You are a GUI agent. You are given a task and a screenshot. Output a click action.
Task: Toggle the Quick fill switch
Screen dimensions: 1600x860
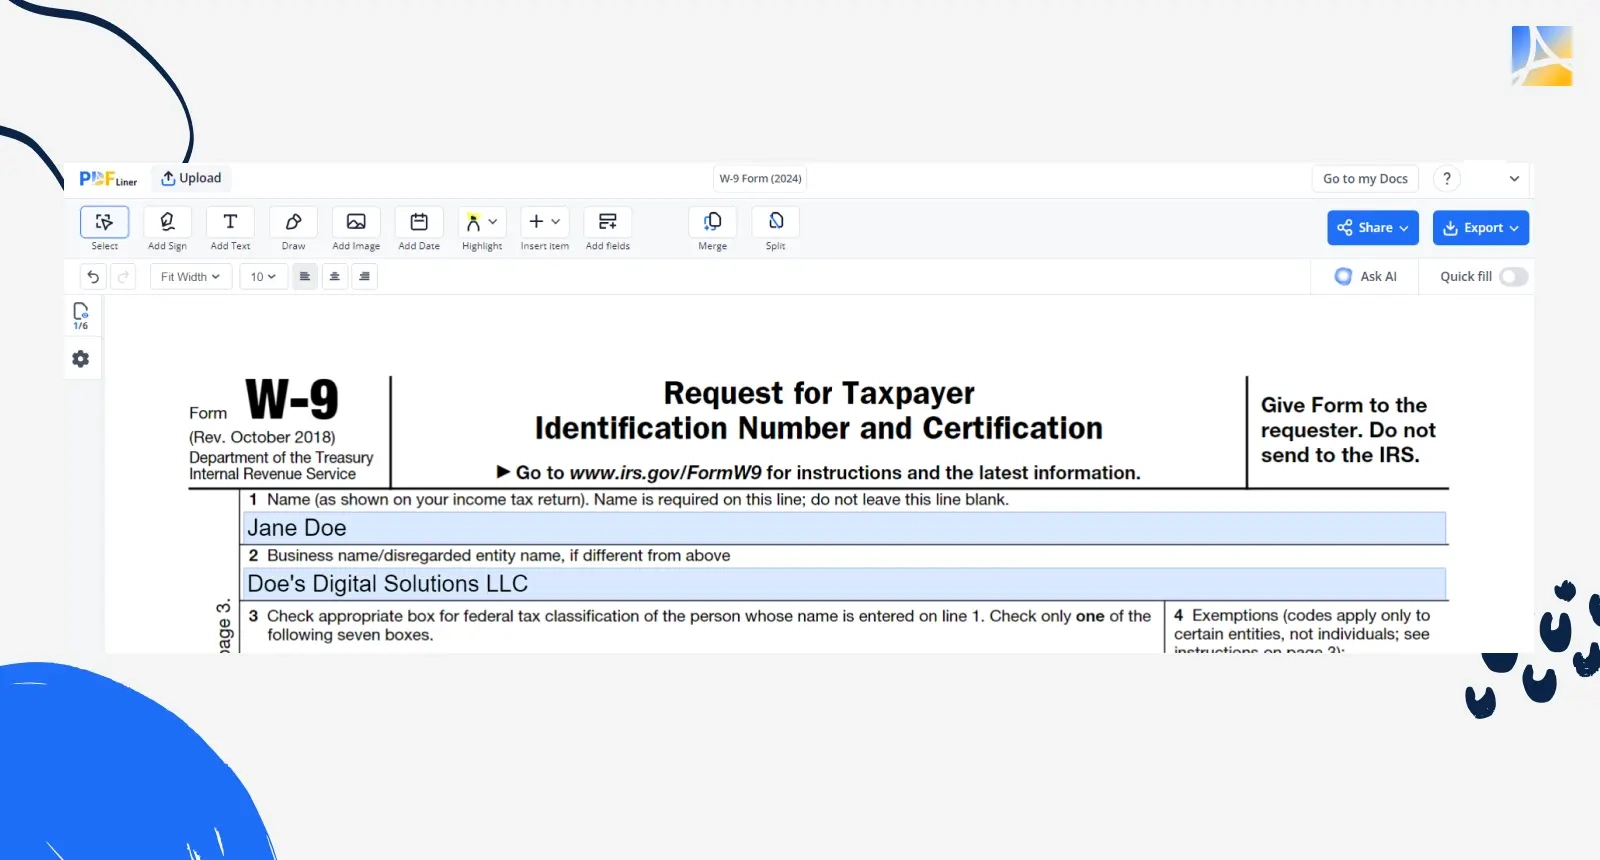coord(1513,277)
